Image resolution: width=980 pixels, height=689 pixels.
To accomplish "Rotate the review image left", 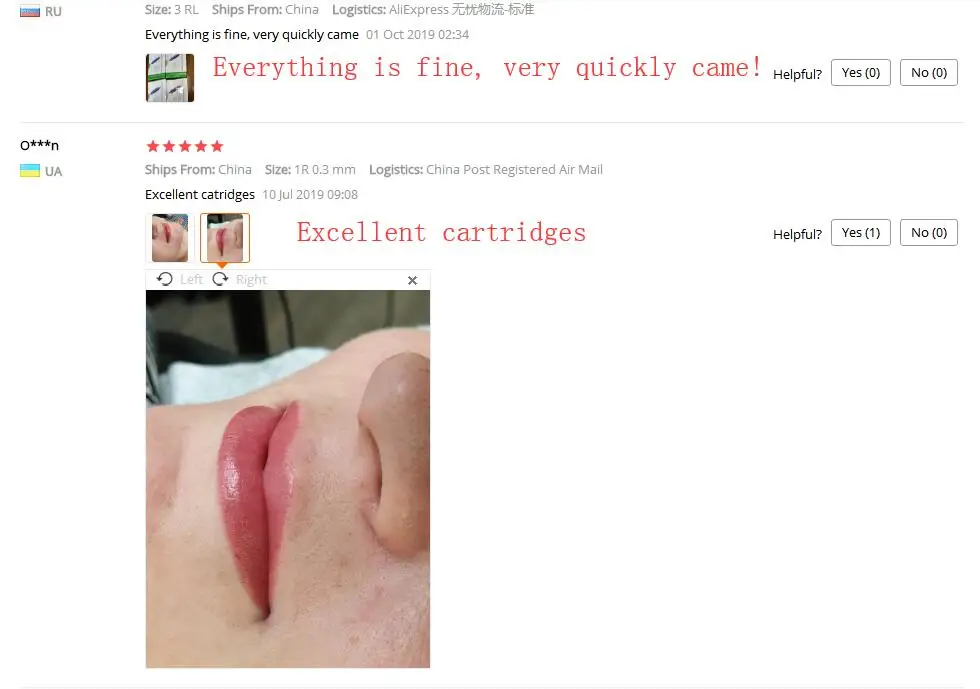I will [x=165, y=279].
